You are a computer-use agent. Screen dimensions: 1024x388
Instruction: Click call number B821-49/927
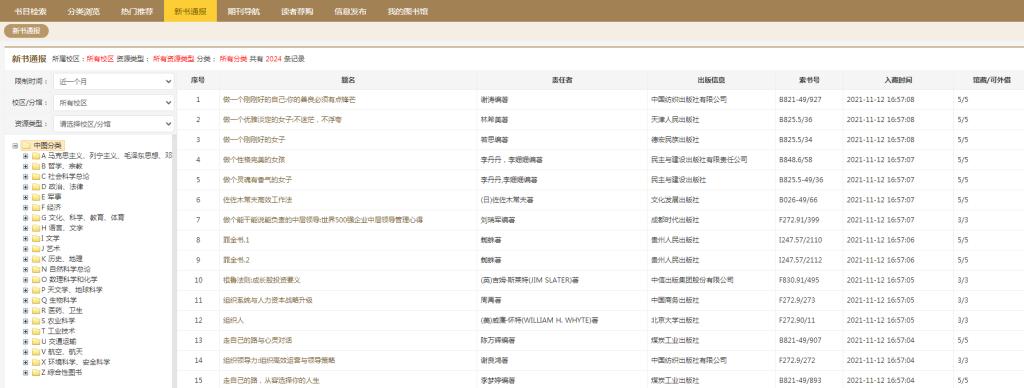click(x=800, y=100)
